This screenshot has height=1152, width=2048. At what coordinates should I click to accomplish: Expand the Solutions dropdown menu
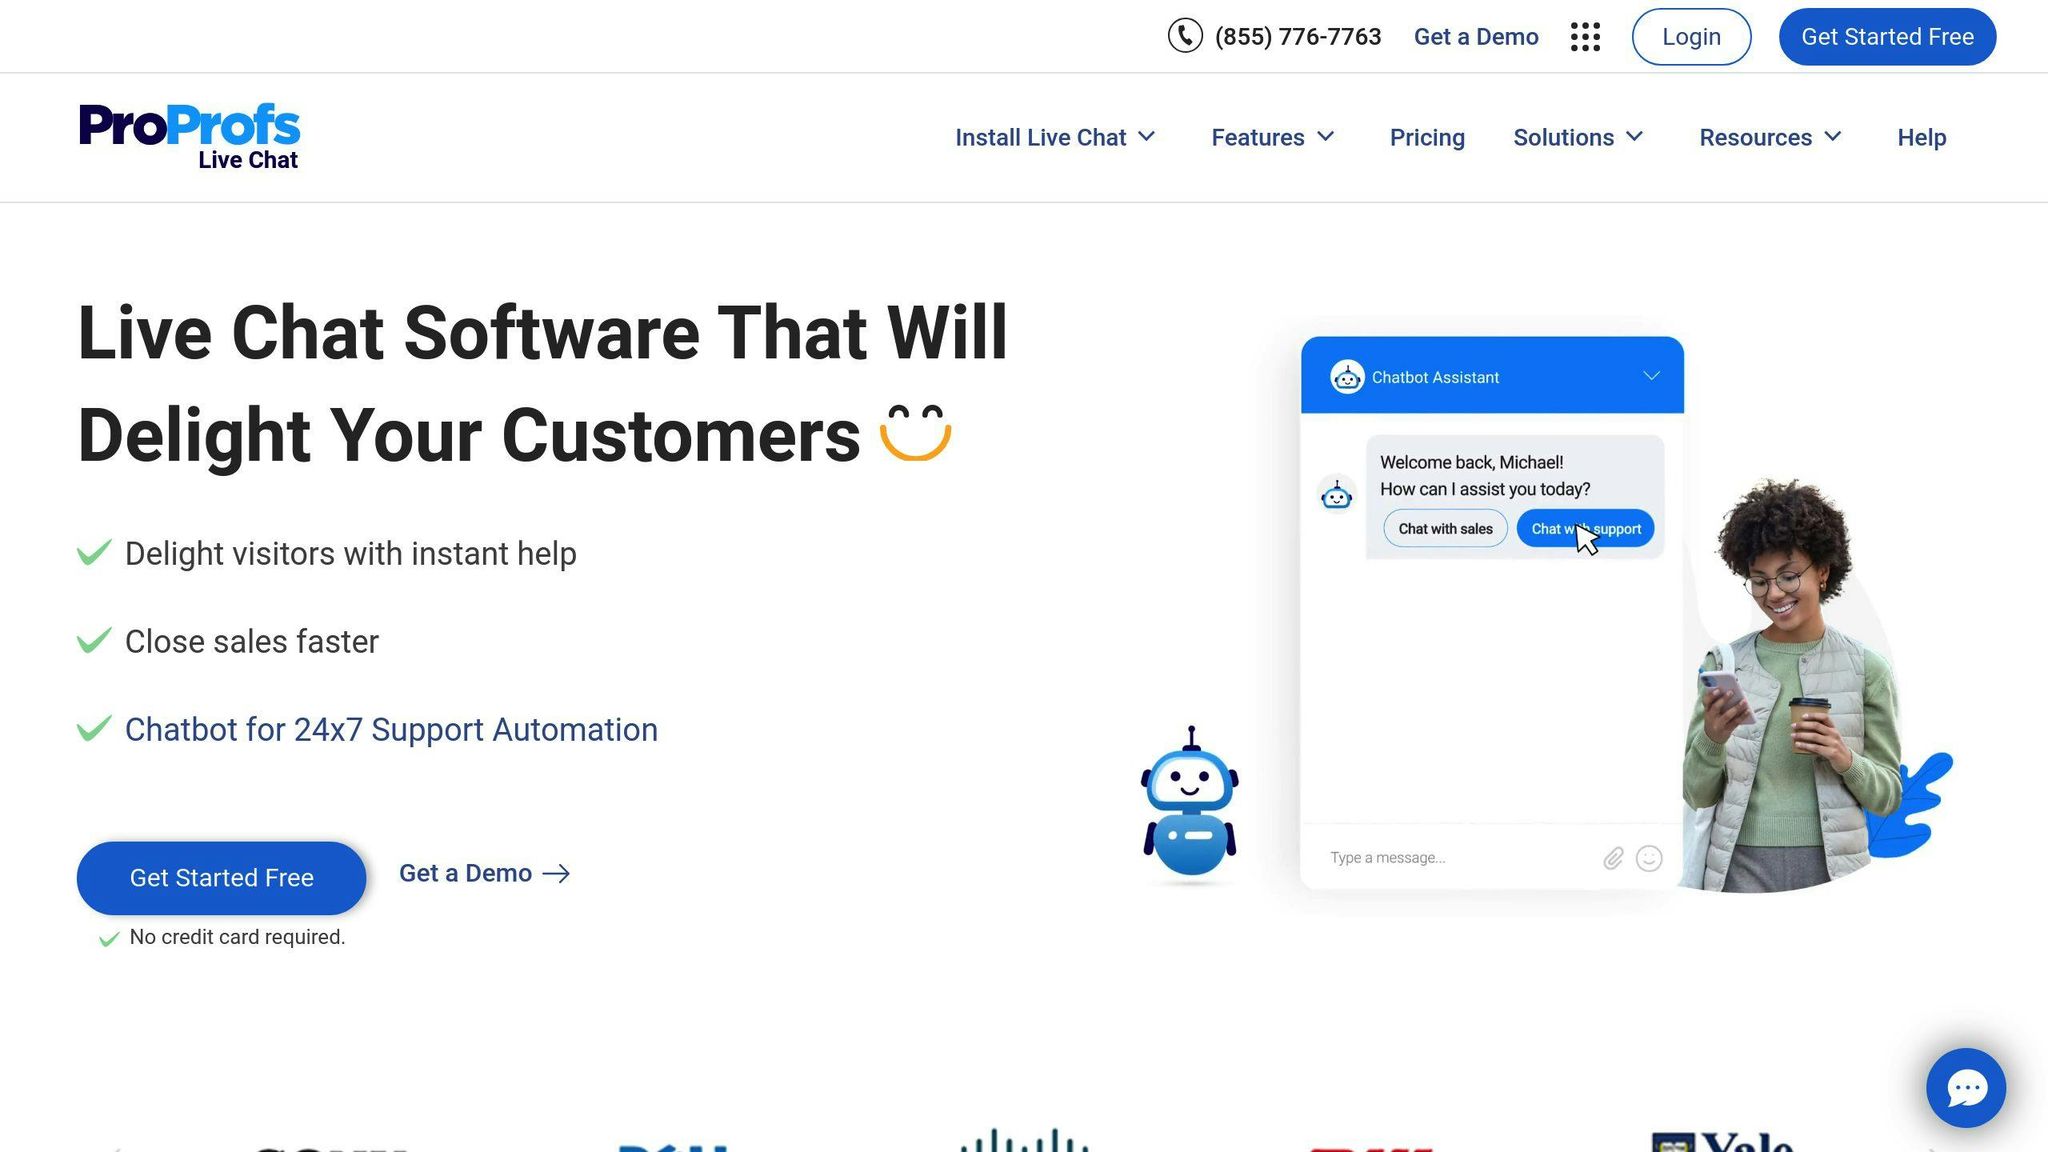point(1578,137)
